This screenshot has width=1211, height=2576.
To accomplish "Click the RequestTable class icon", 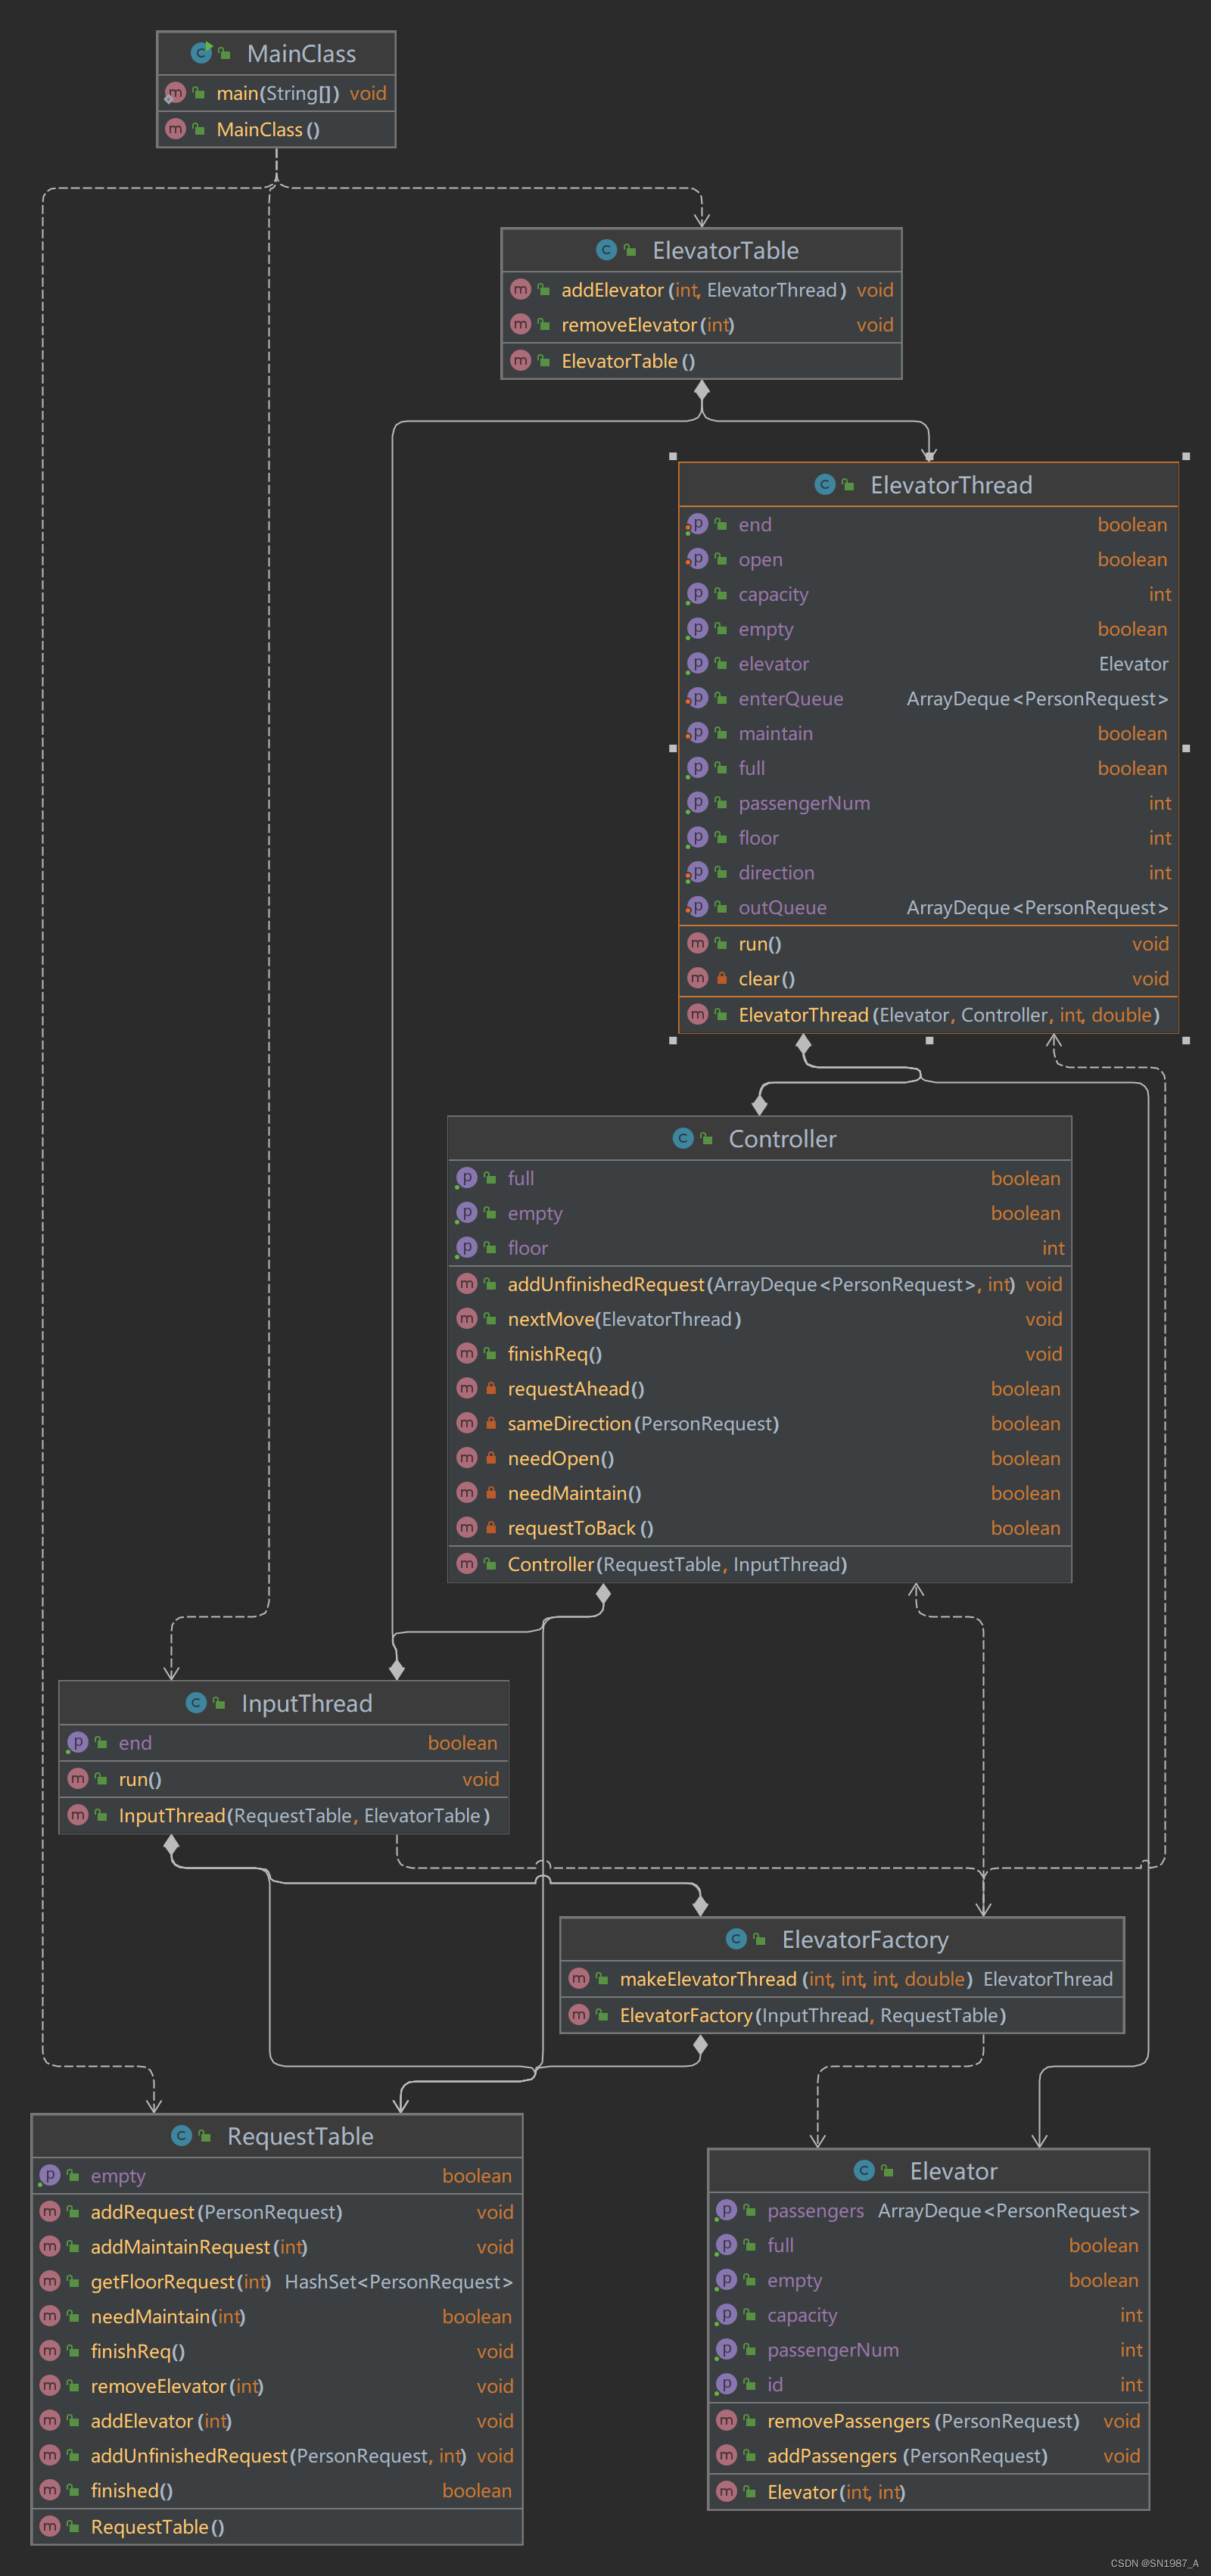I will (x=181, y=2136).
